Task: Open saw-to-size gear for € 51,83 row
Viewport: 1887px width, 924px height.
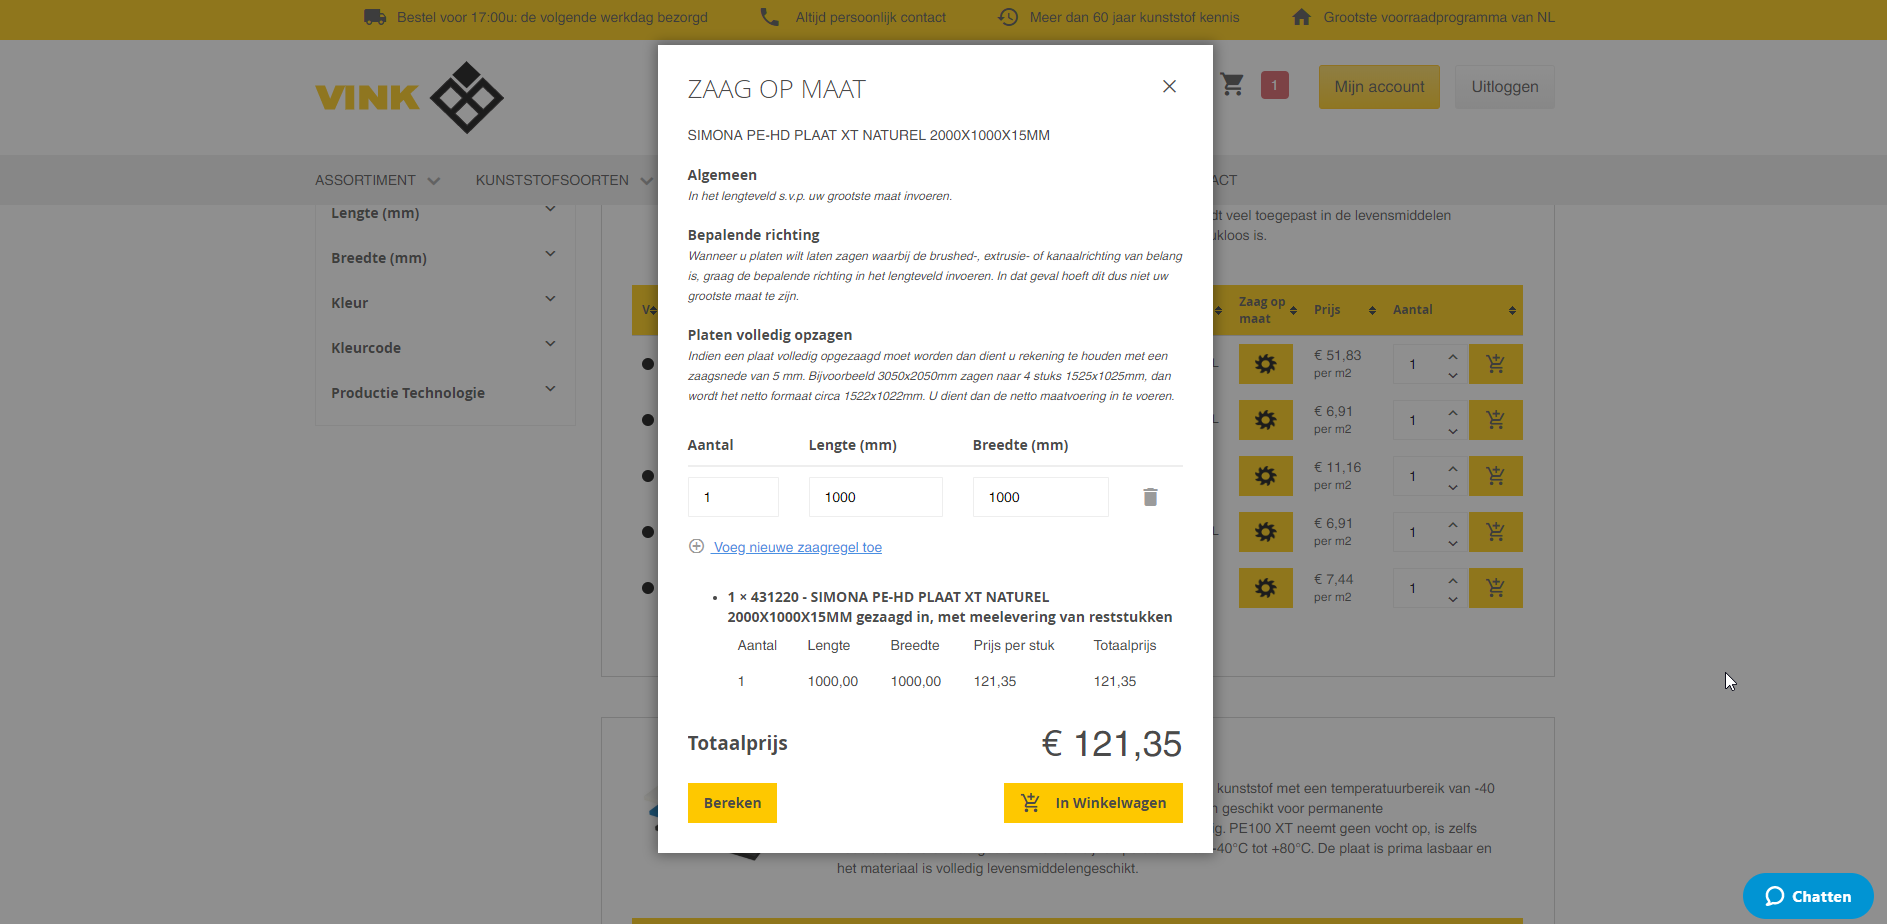Action: click(1266, 364)
